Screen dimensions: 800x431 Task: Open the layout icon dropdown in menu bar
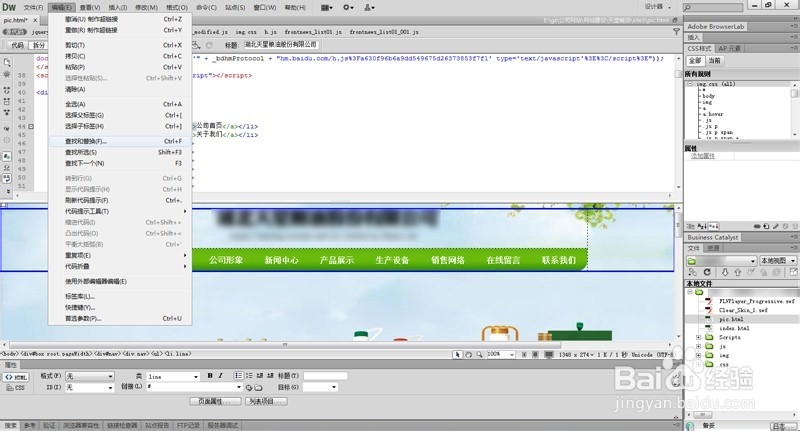[327, 8]
